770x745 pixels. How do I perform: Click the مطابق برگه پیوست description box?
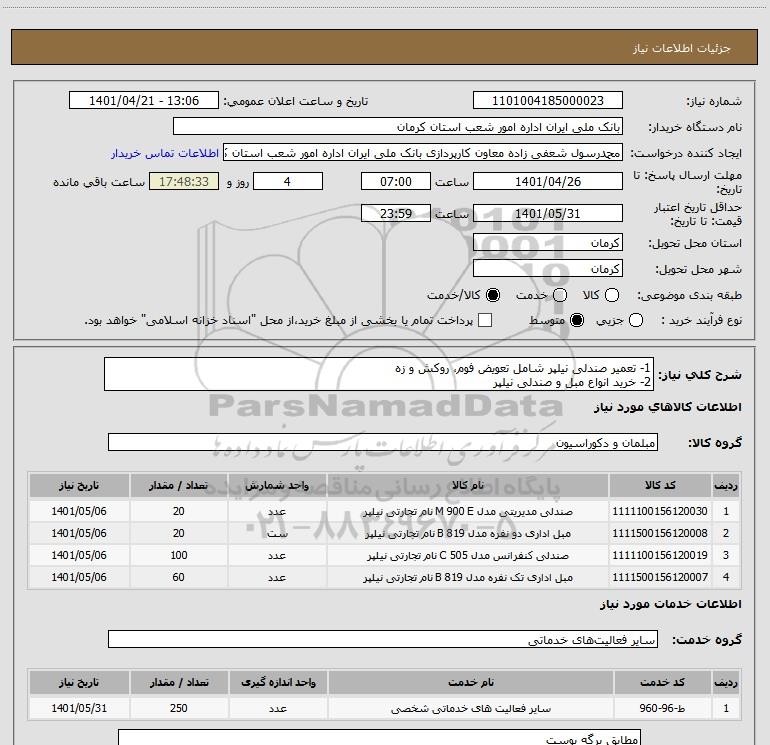click(379, 738)
